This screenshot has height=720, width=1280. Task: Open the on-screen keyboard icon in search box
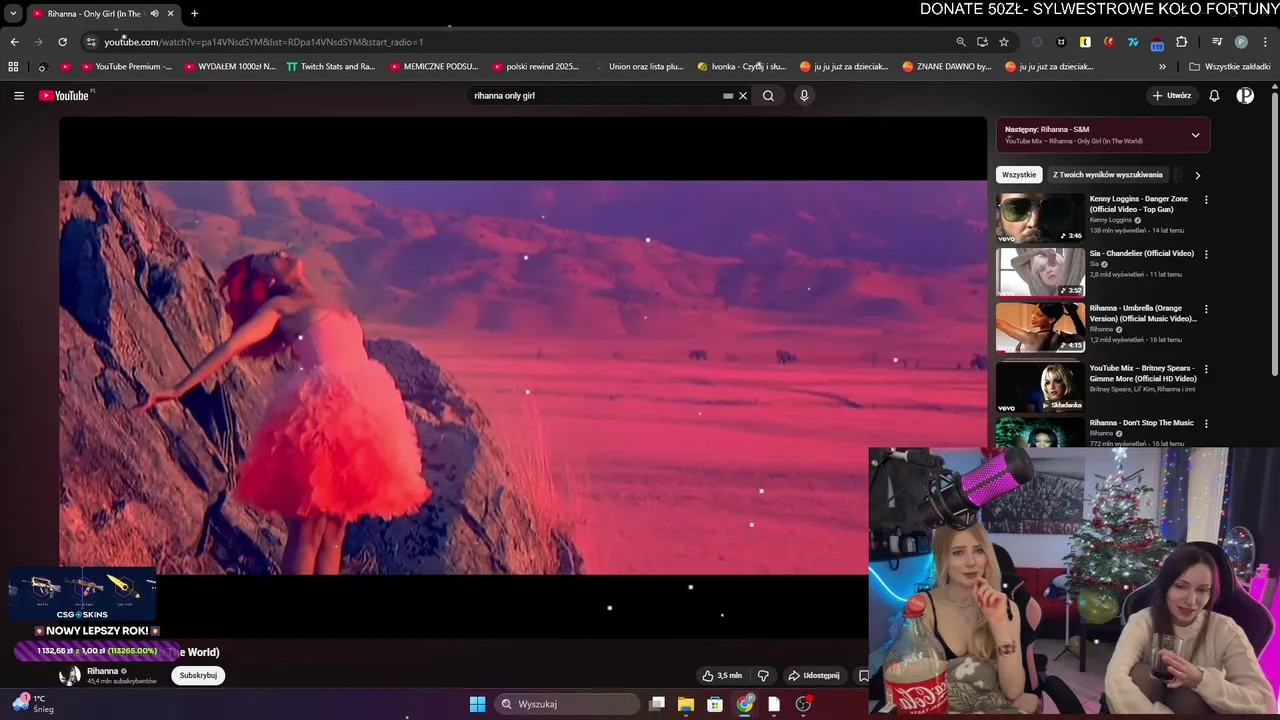click(728, 96)
